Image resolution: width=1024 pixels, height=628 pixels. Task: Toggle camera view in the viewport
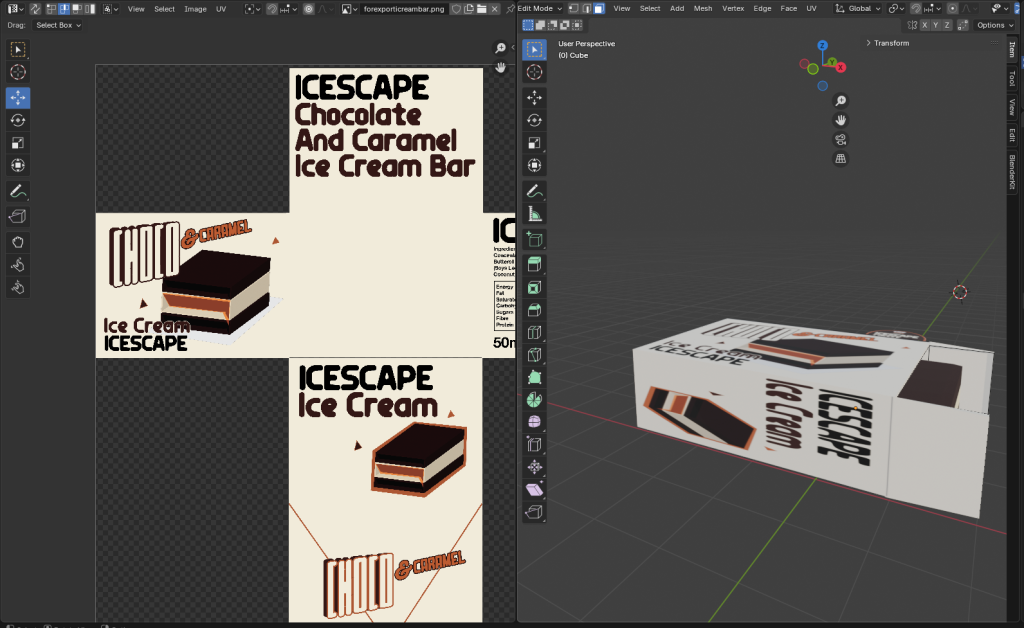[841, 139]
